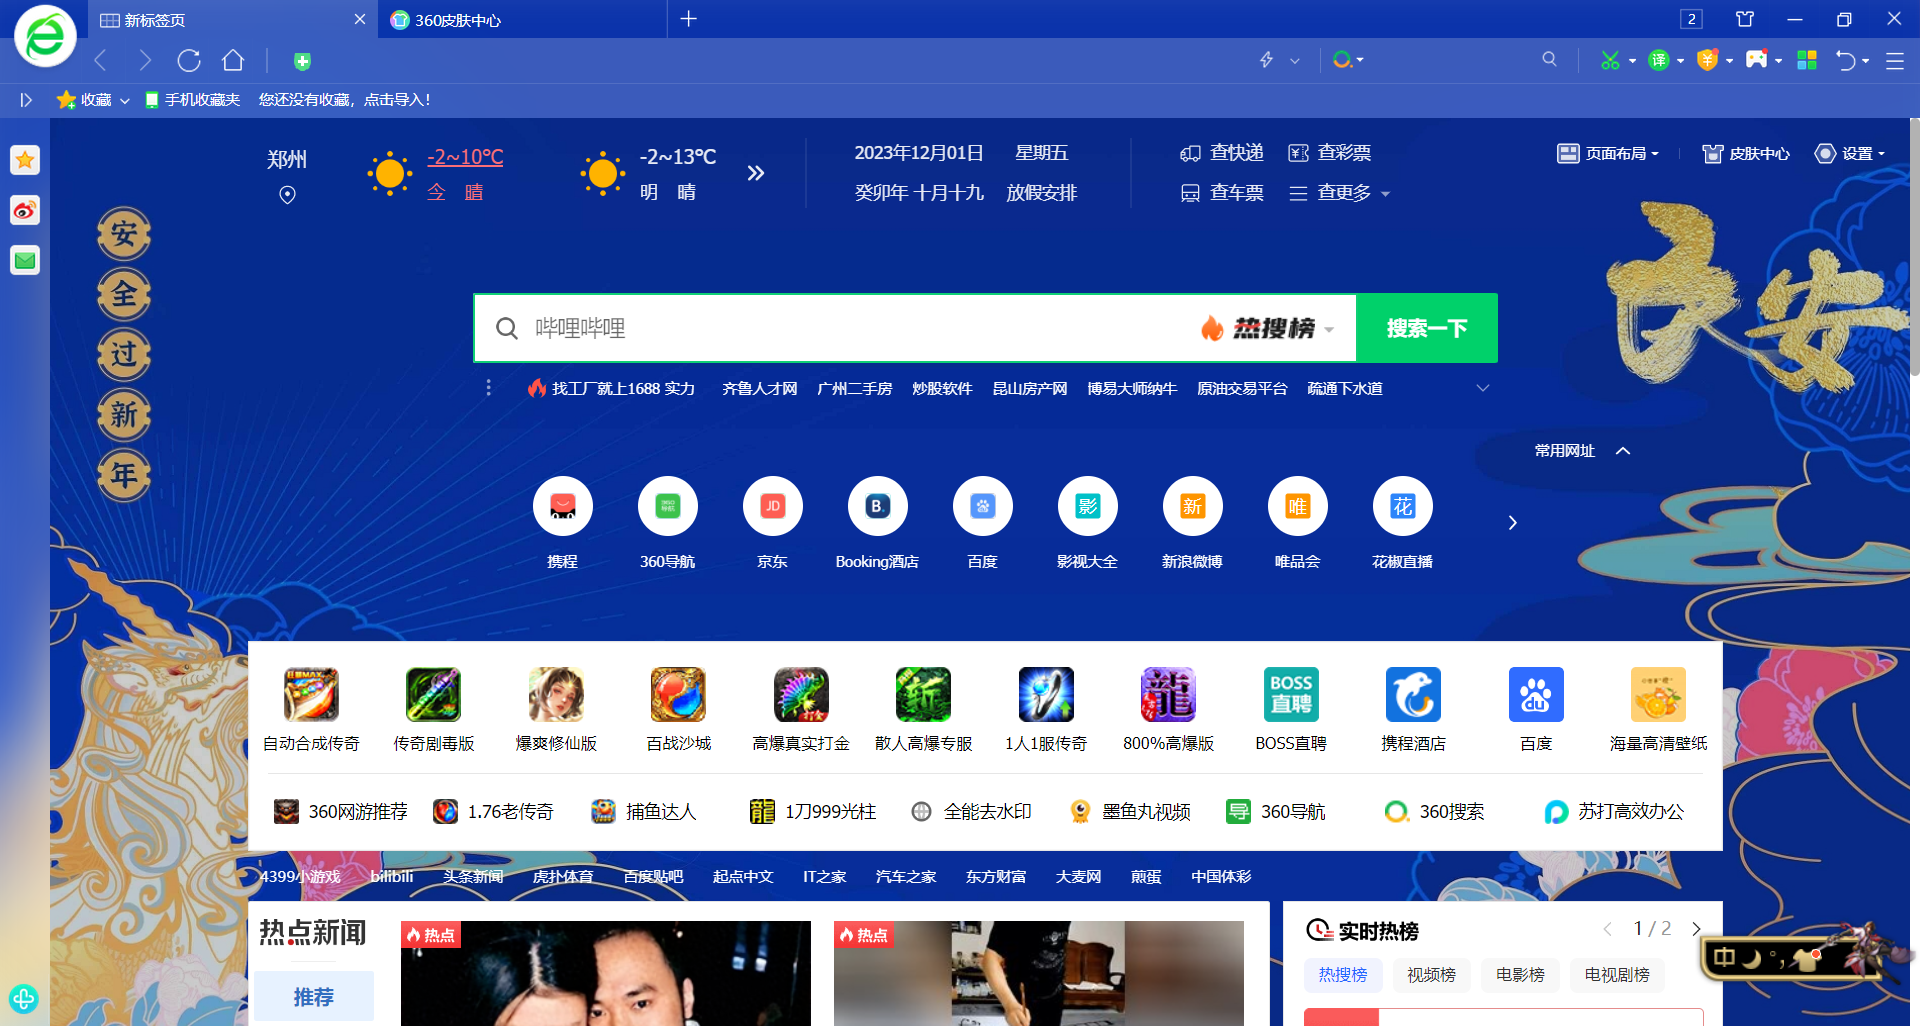Click the browser back arrow
Viewport: 1920px width, 1026px height.
tap(100, 61)
